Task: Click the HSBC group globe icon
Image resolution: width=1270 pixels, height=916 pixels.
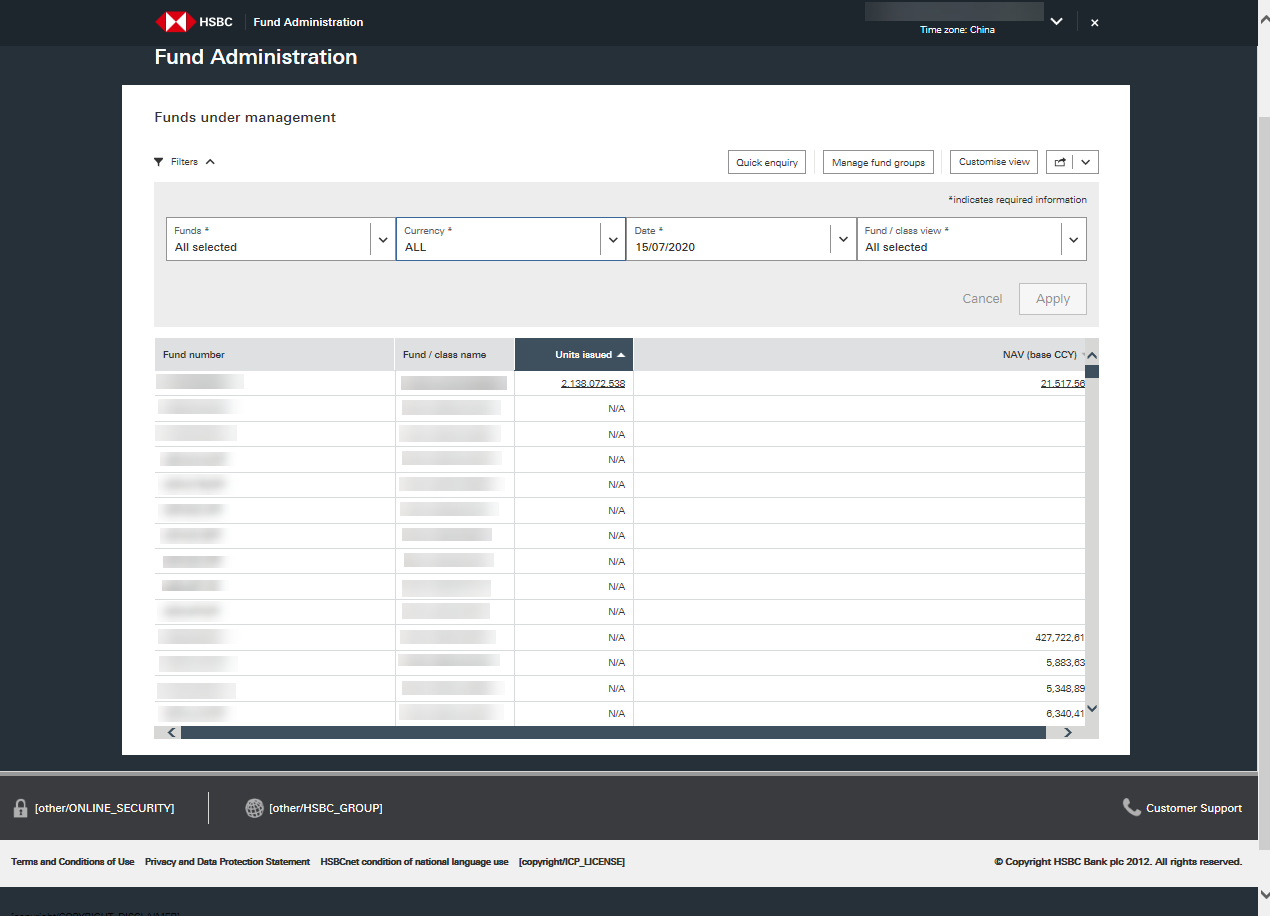Action: [x=254, y=808]
